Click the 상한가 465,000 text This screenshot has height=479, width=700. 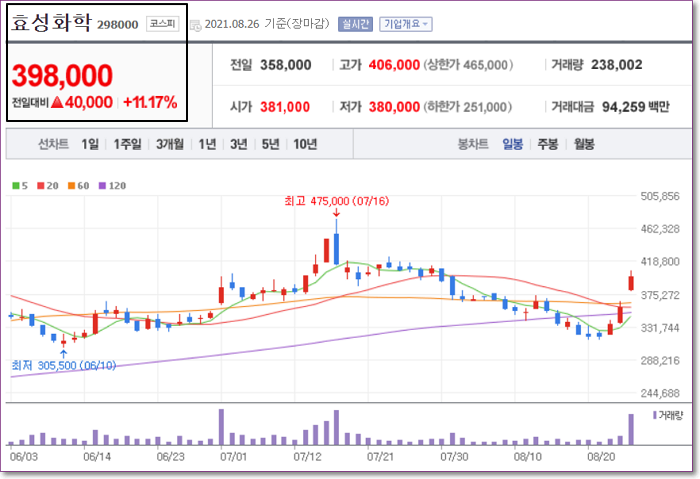468,65
